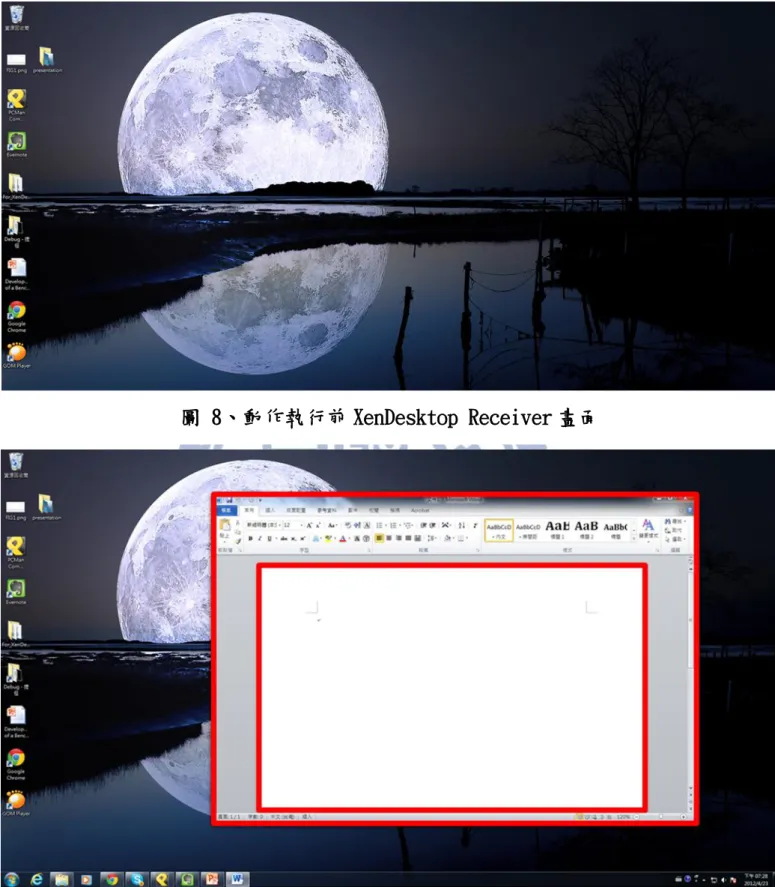Click the Word icon on the taskbar

tap(237, 879)
